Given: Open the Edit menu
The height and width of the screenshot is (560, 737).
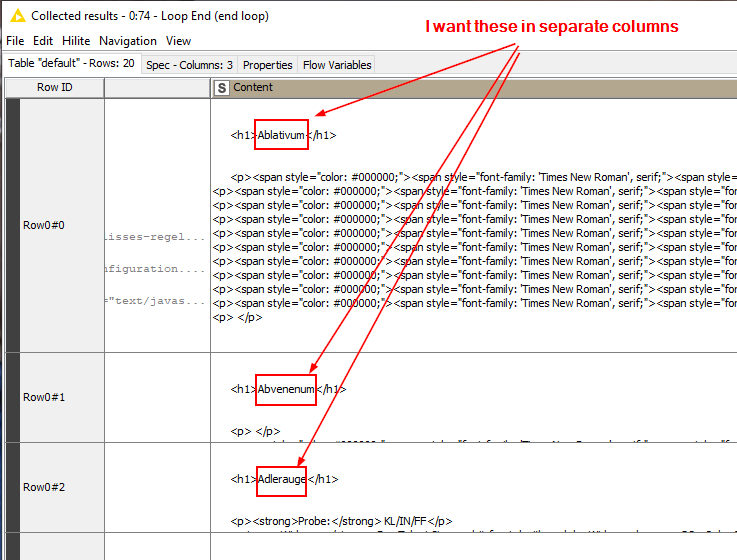Looking at the screenshot, I should click(43, 41).
